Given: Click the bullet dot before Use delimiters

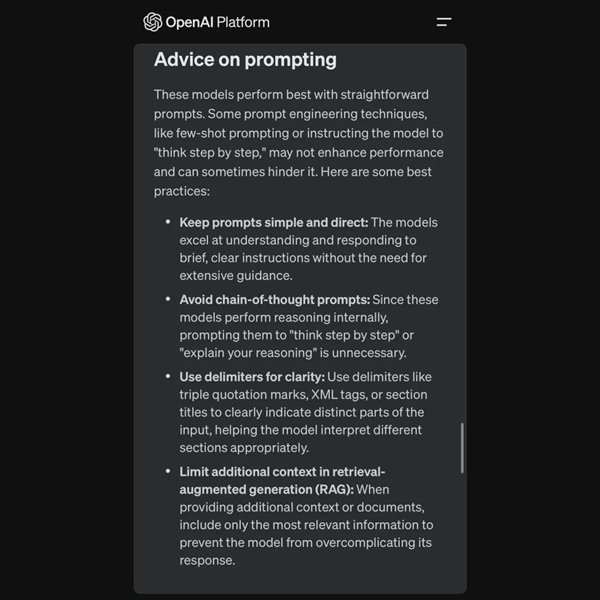Looking at the screenshot, I should pos(168,376).
